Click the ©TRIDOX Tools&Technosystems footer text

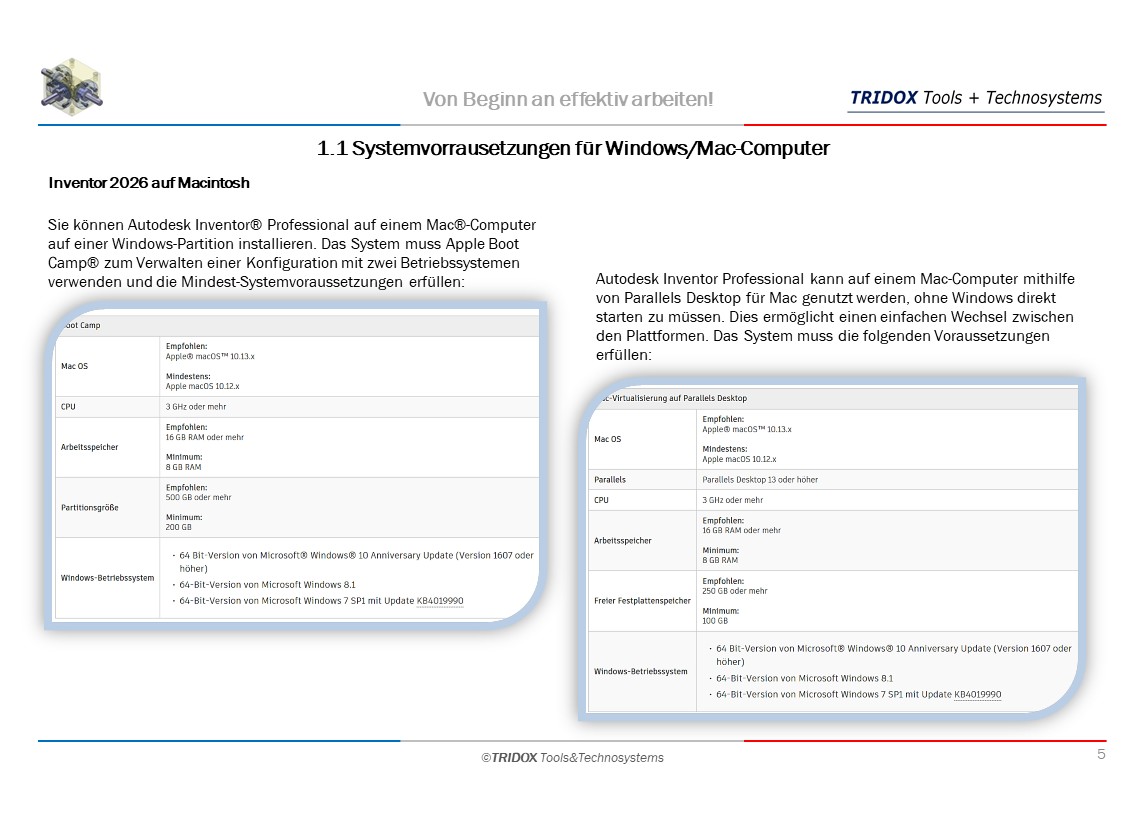pos(572,758)
